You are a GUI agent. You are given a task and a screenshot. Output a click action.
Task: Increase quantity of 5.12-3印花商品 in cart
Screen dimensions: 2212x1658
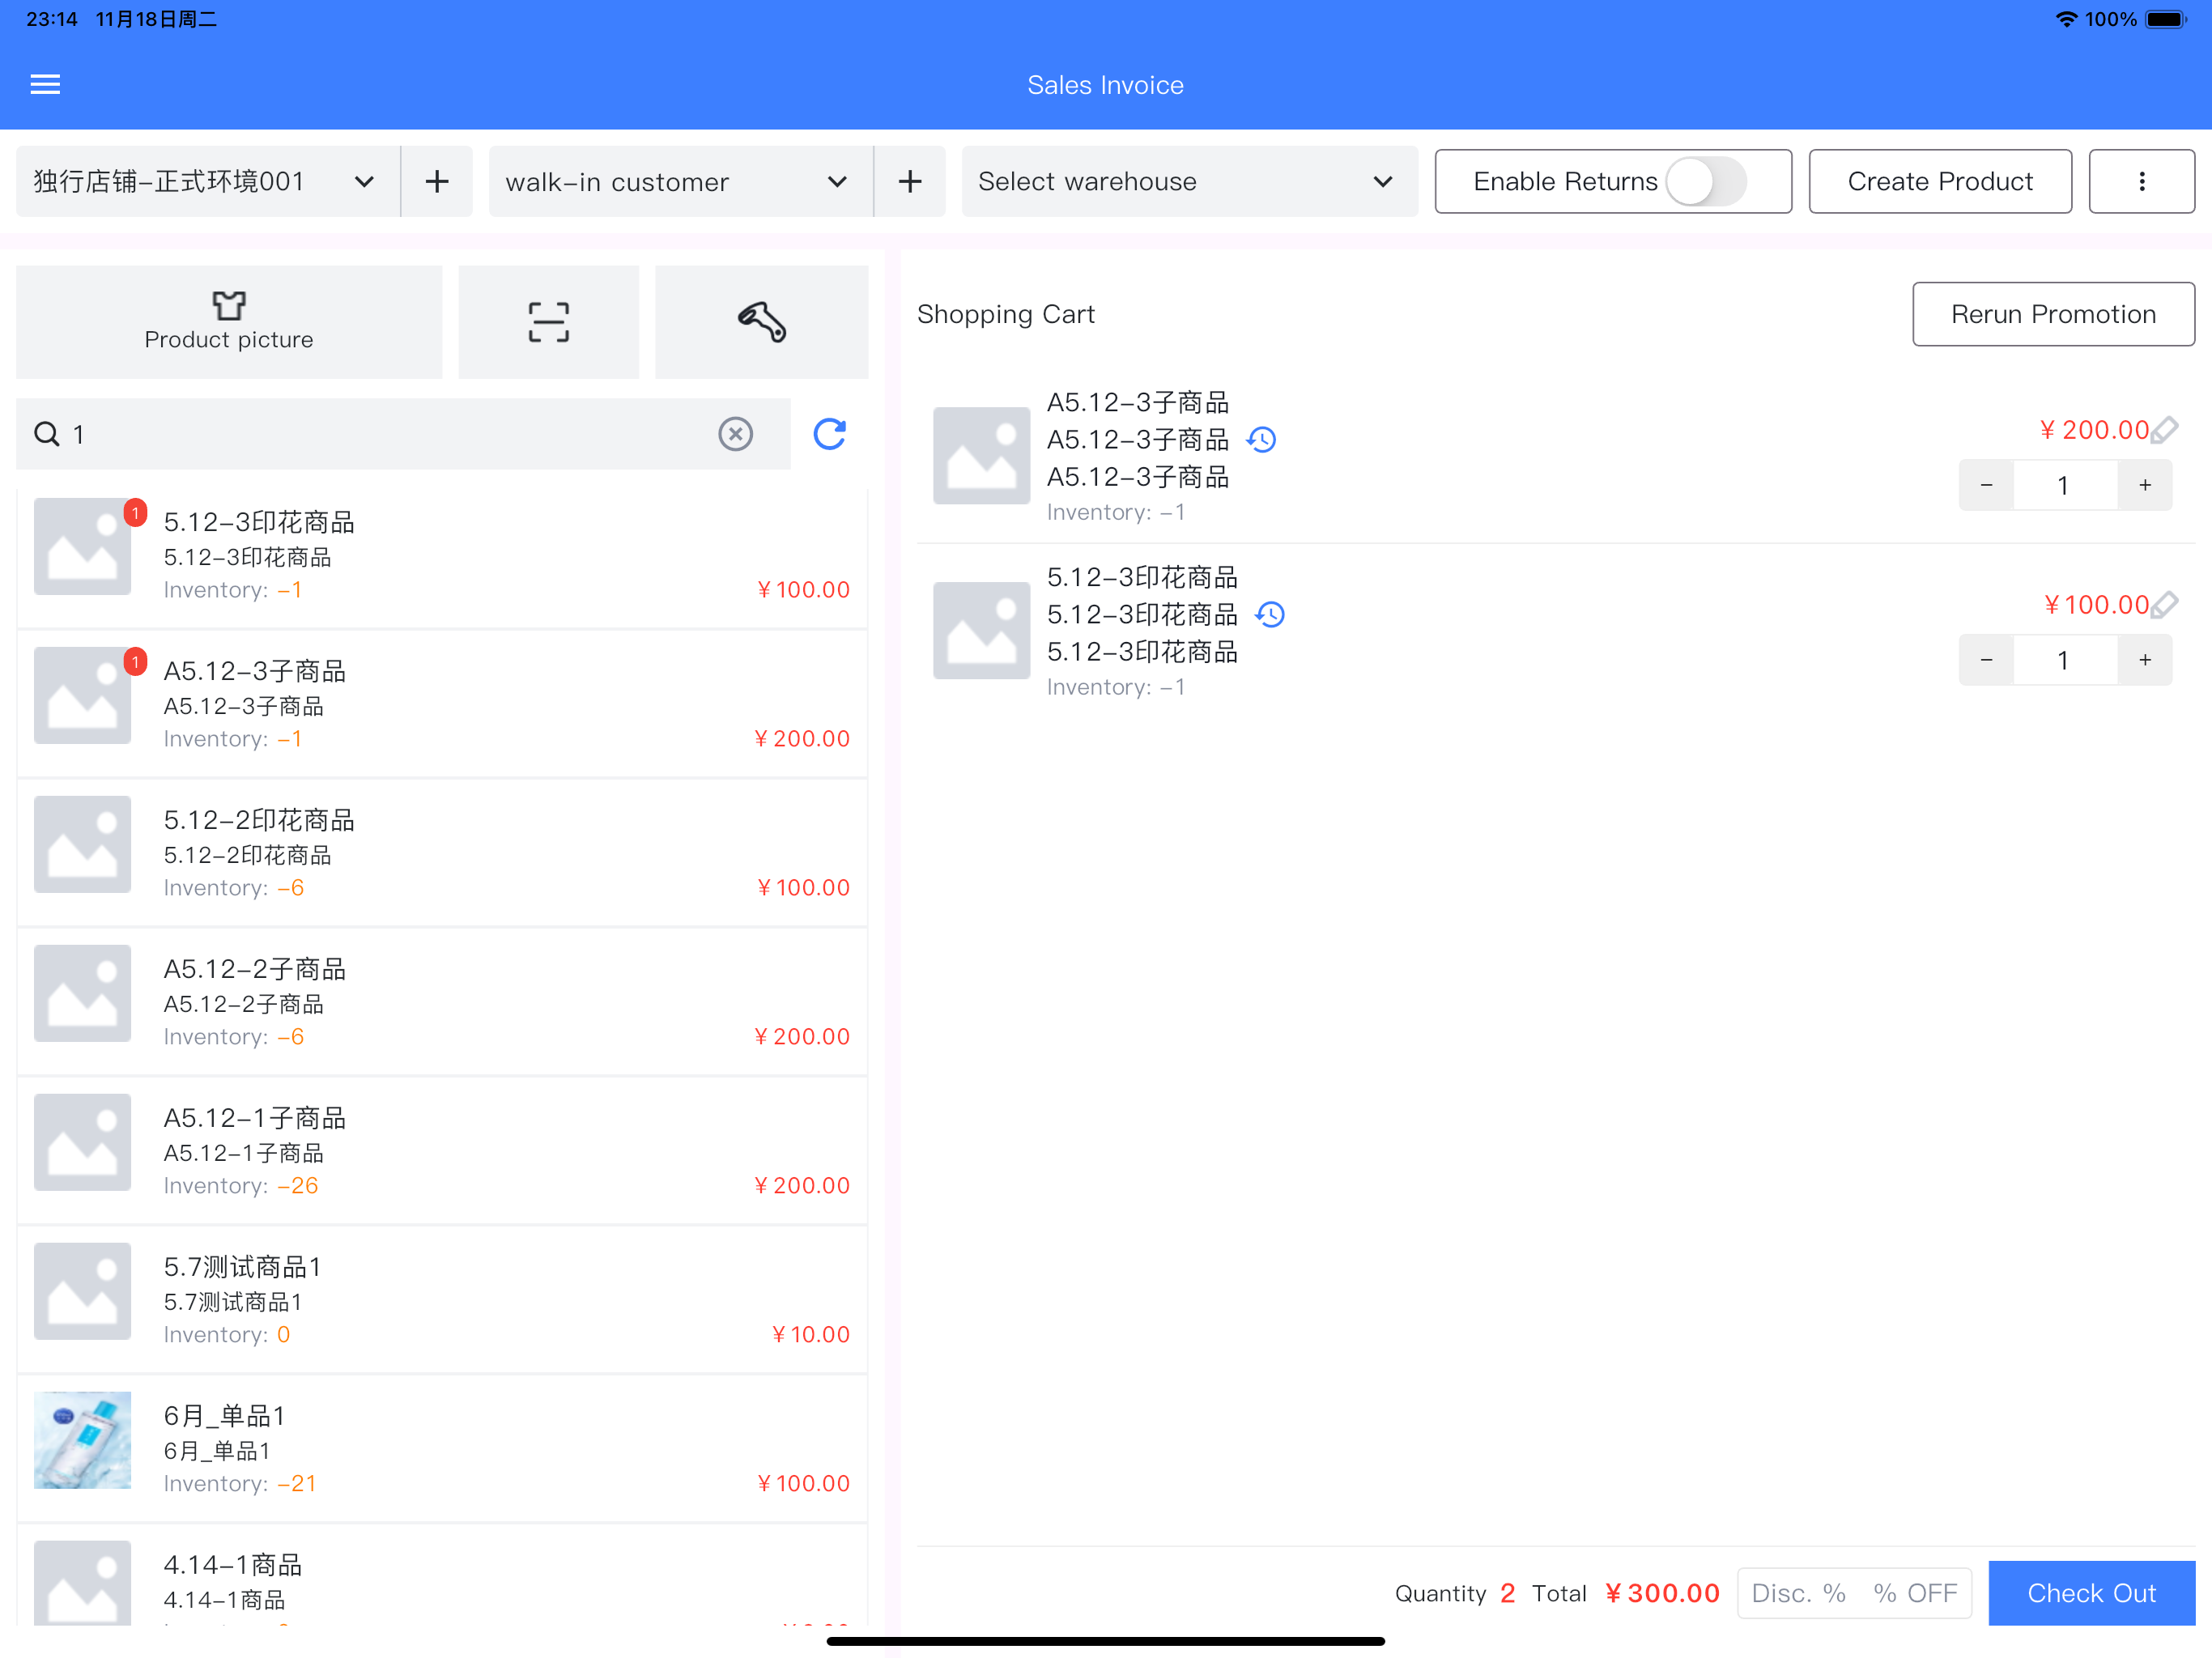pos(2145,661)
